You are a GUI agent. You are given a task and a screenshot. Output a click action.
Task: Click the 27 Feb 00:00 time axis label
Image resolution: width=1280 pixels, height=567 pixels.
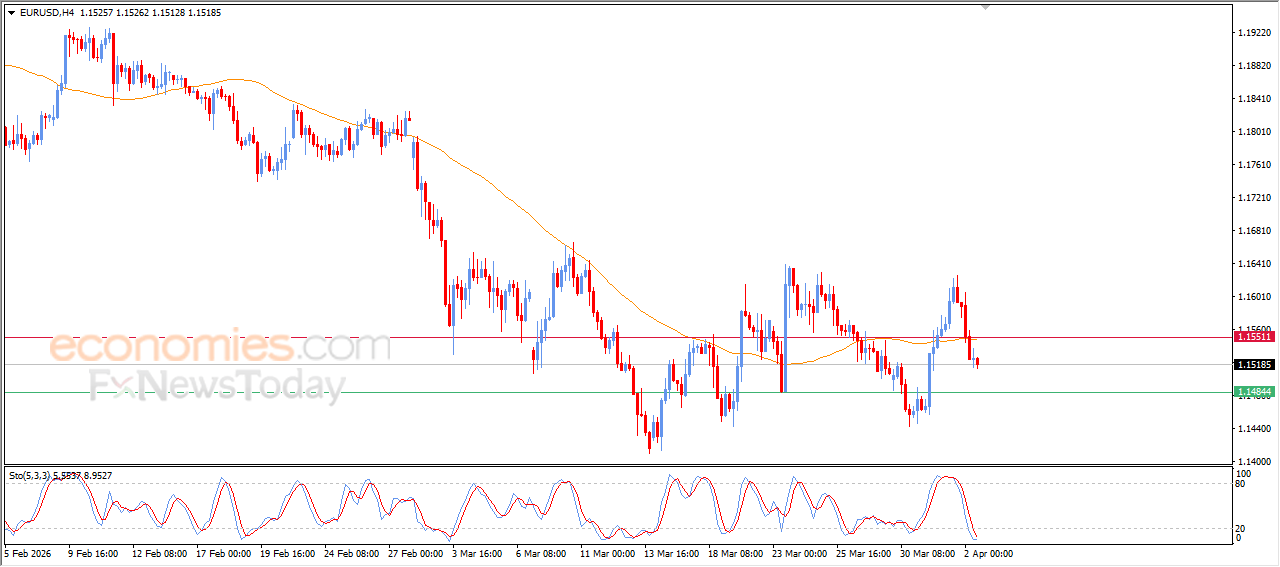click(418, 553)
